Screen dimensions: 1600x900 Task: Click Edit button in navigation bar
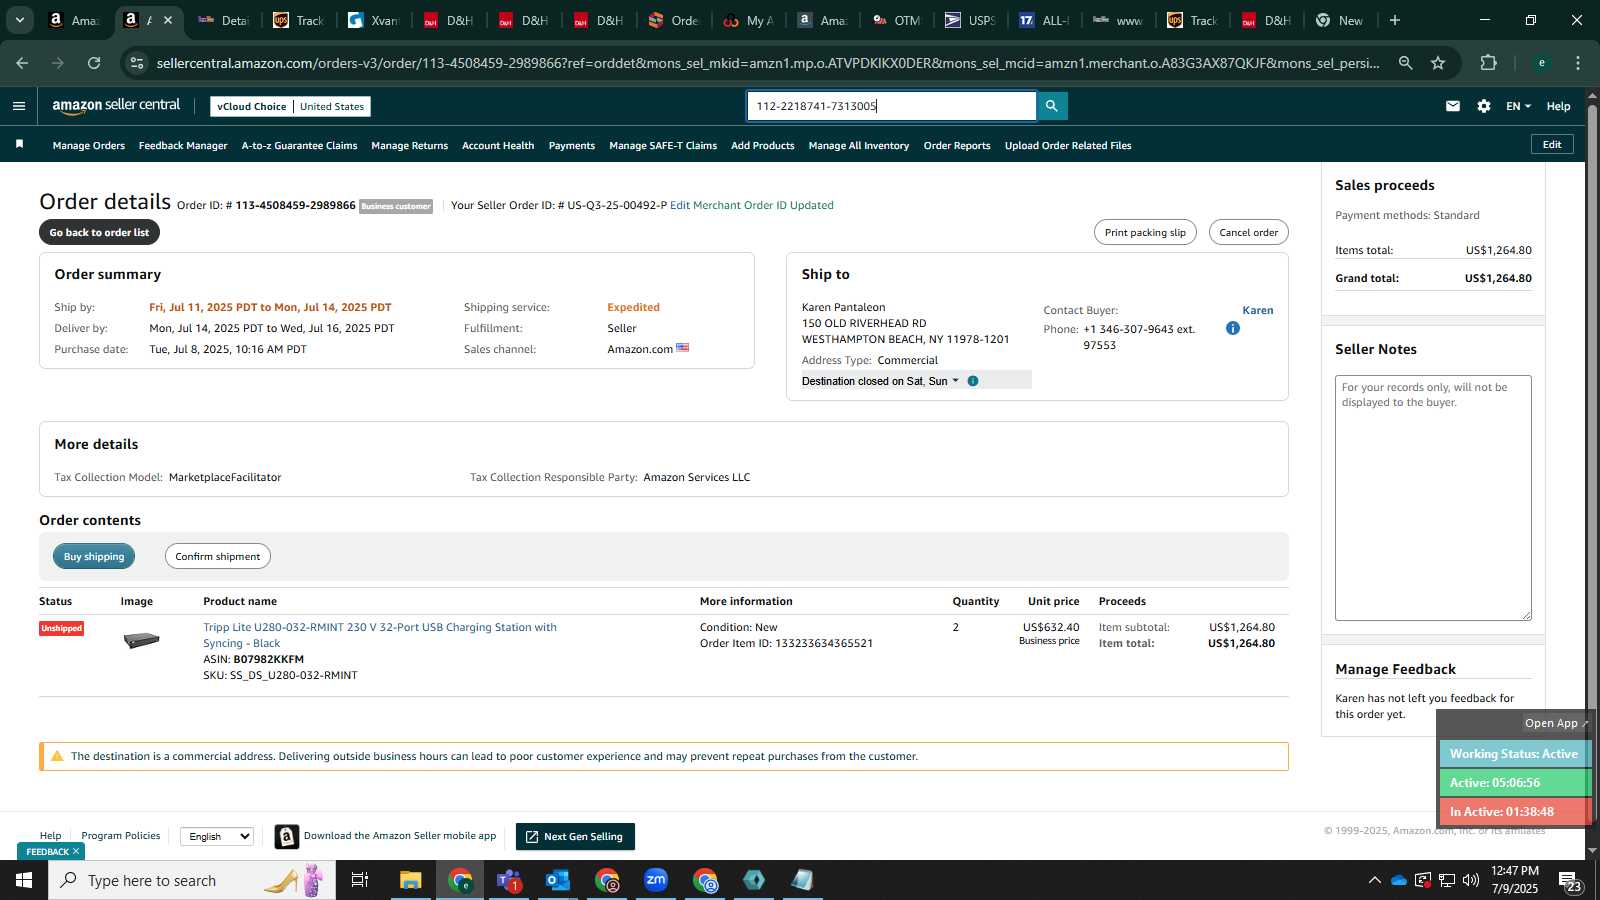point(1552,144)
